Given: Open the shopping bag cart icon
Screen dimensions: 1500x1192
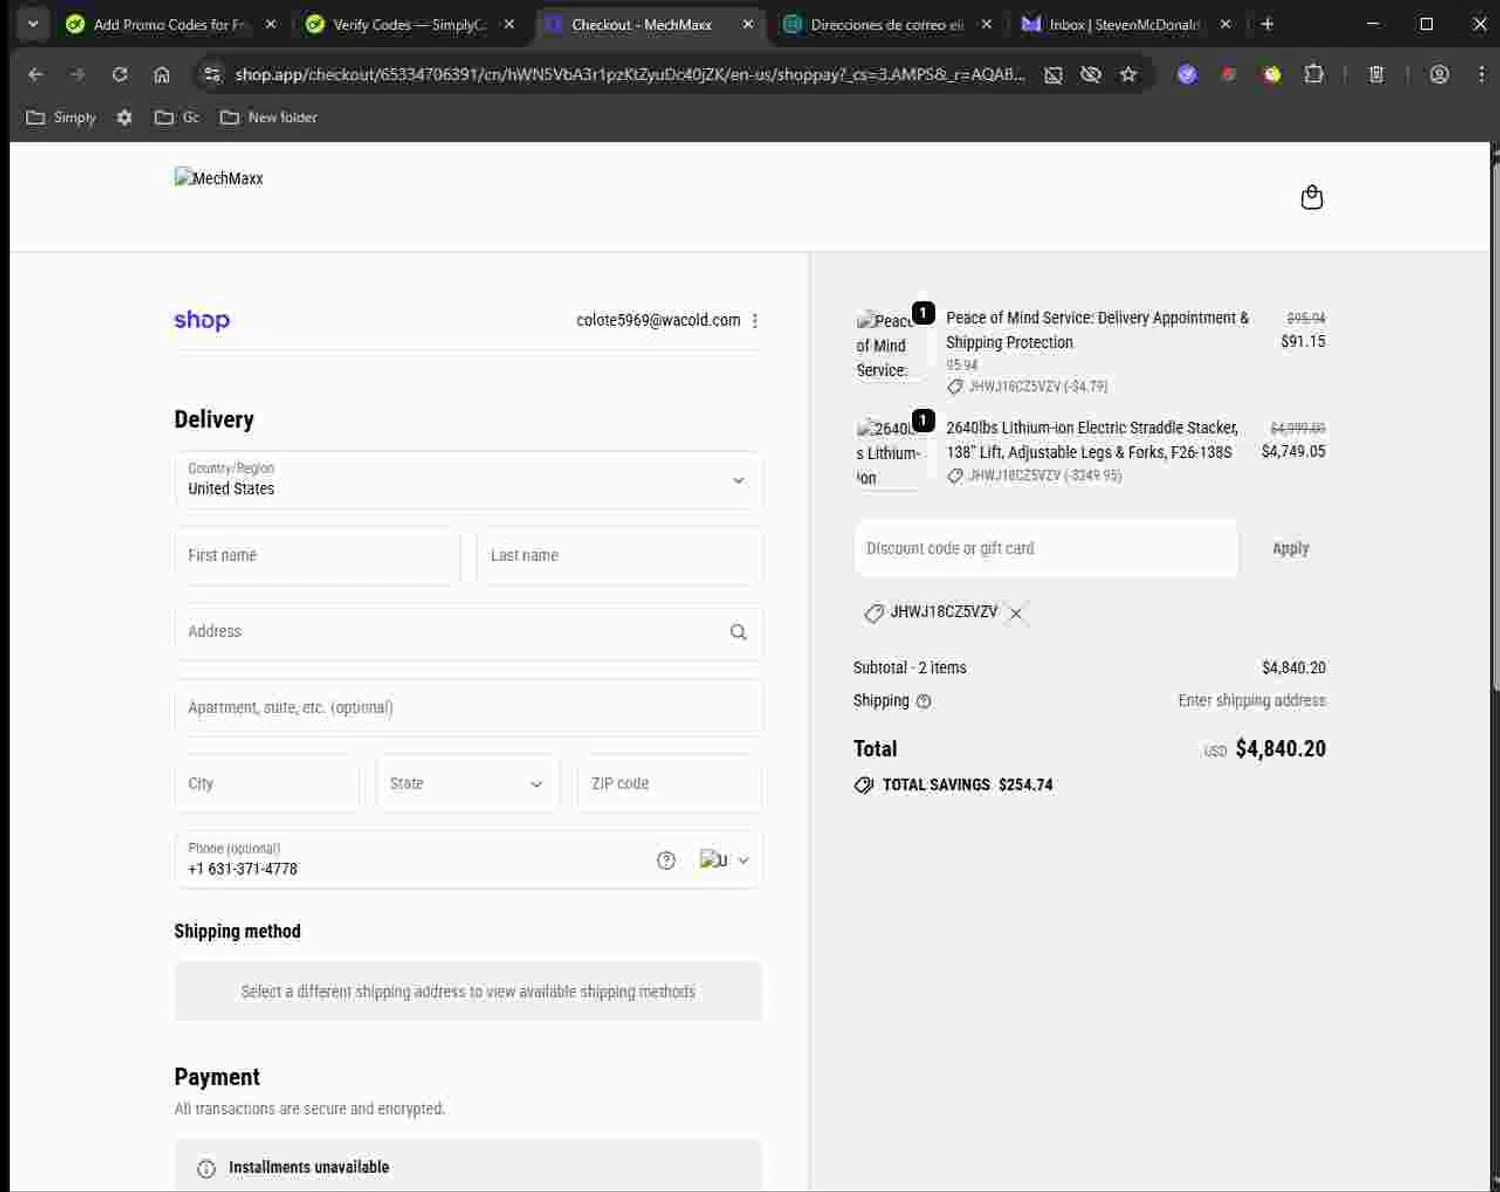Looking at the screenshot, I should pyautogui.click(x=1311, y=197).
